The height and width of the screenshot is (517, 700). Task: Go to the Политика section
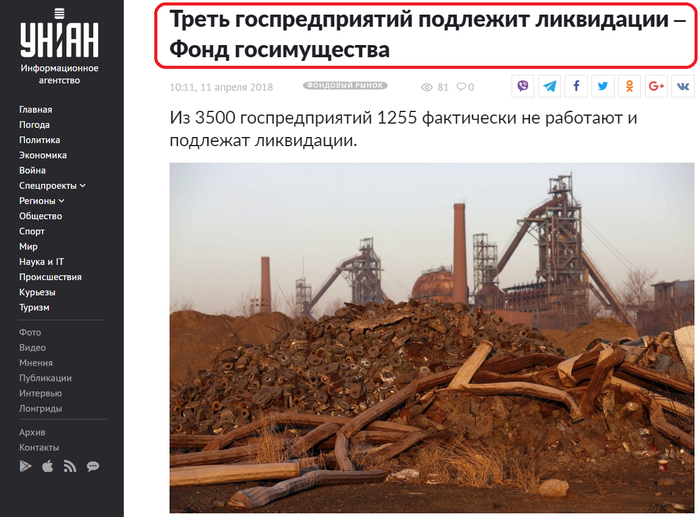(x=39, y=140)
